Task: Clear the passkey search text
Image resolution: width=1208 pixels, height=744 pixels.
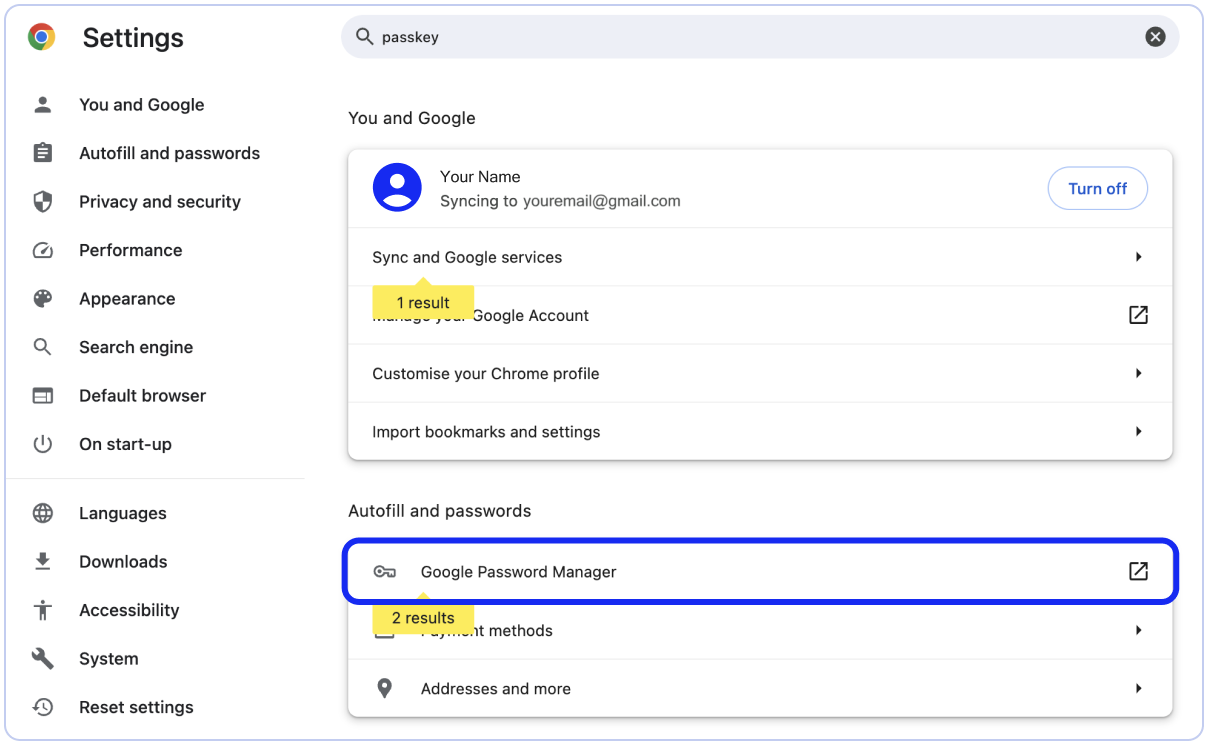Action: click(1155, 37)
